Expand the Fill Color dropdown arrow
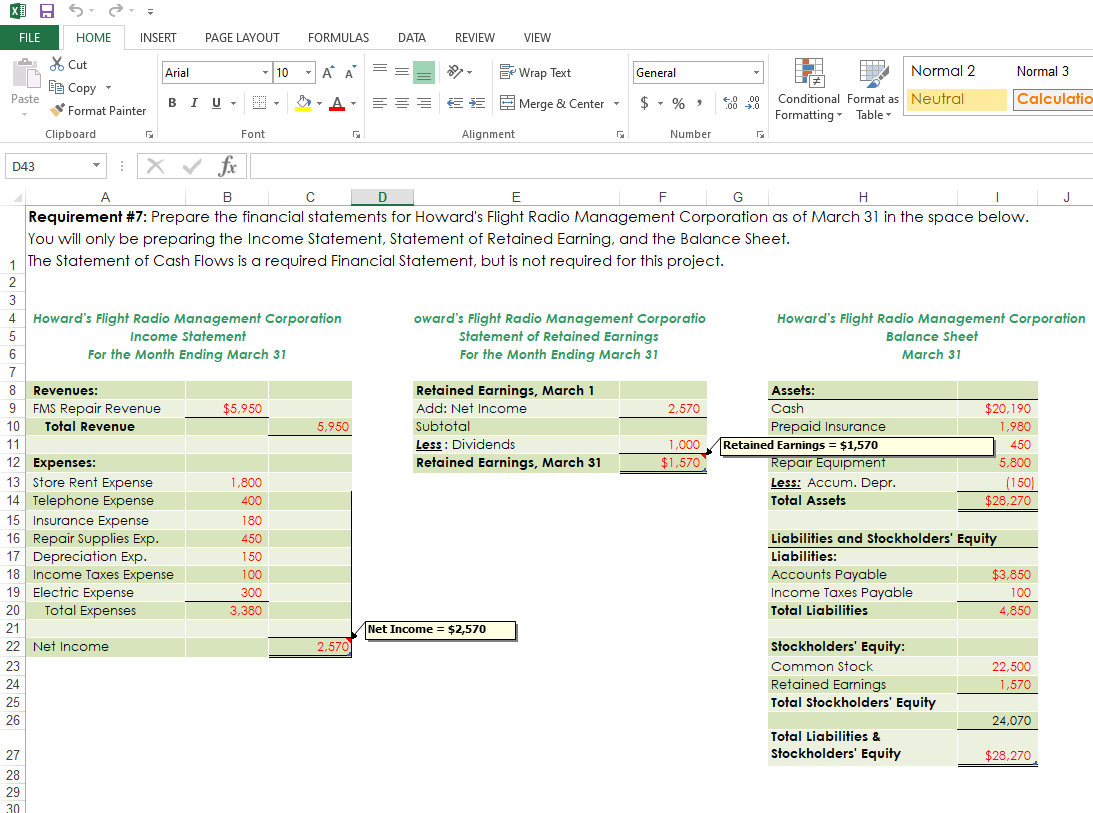The height and width of the screenshot is (813, 1093). [320, 103]
